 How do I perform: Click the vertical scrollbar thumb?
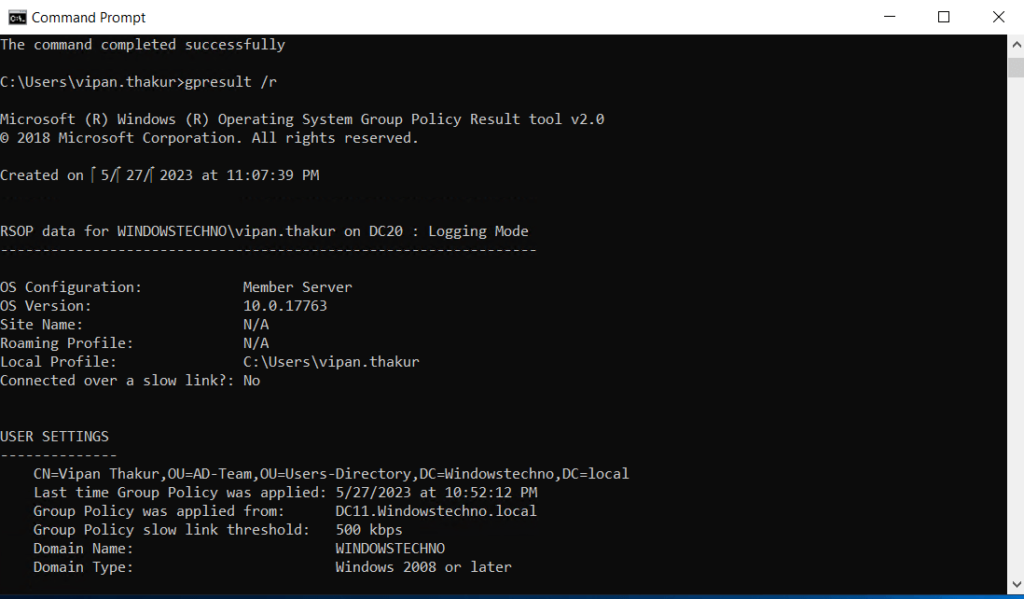[x=1015, y=68]
